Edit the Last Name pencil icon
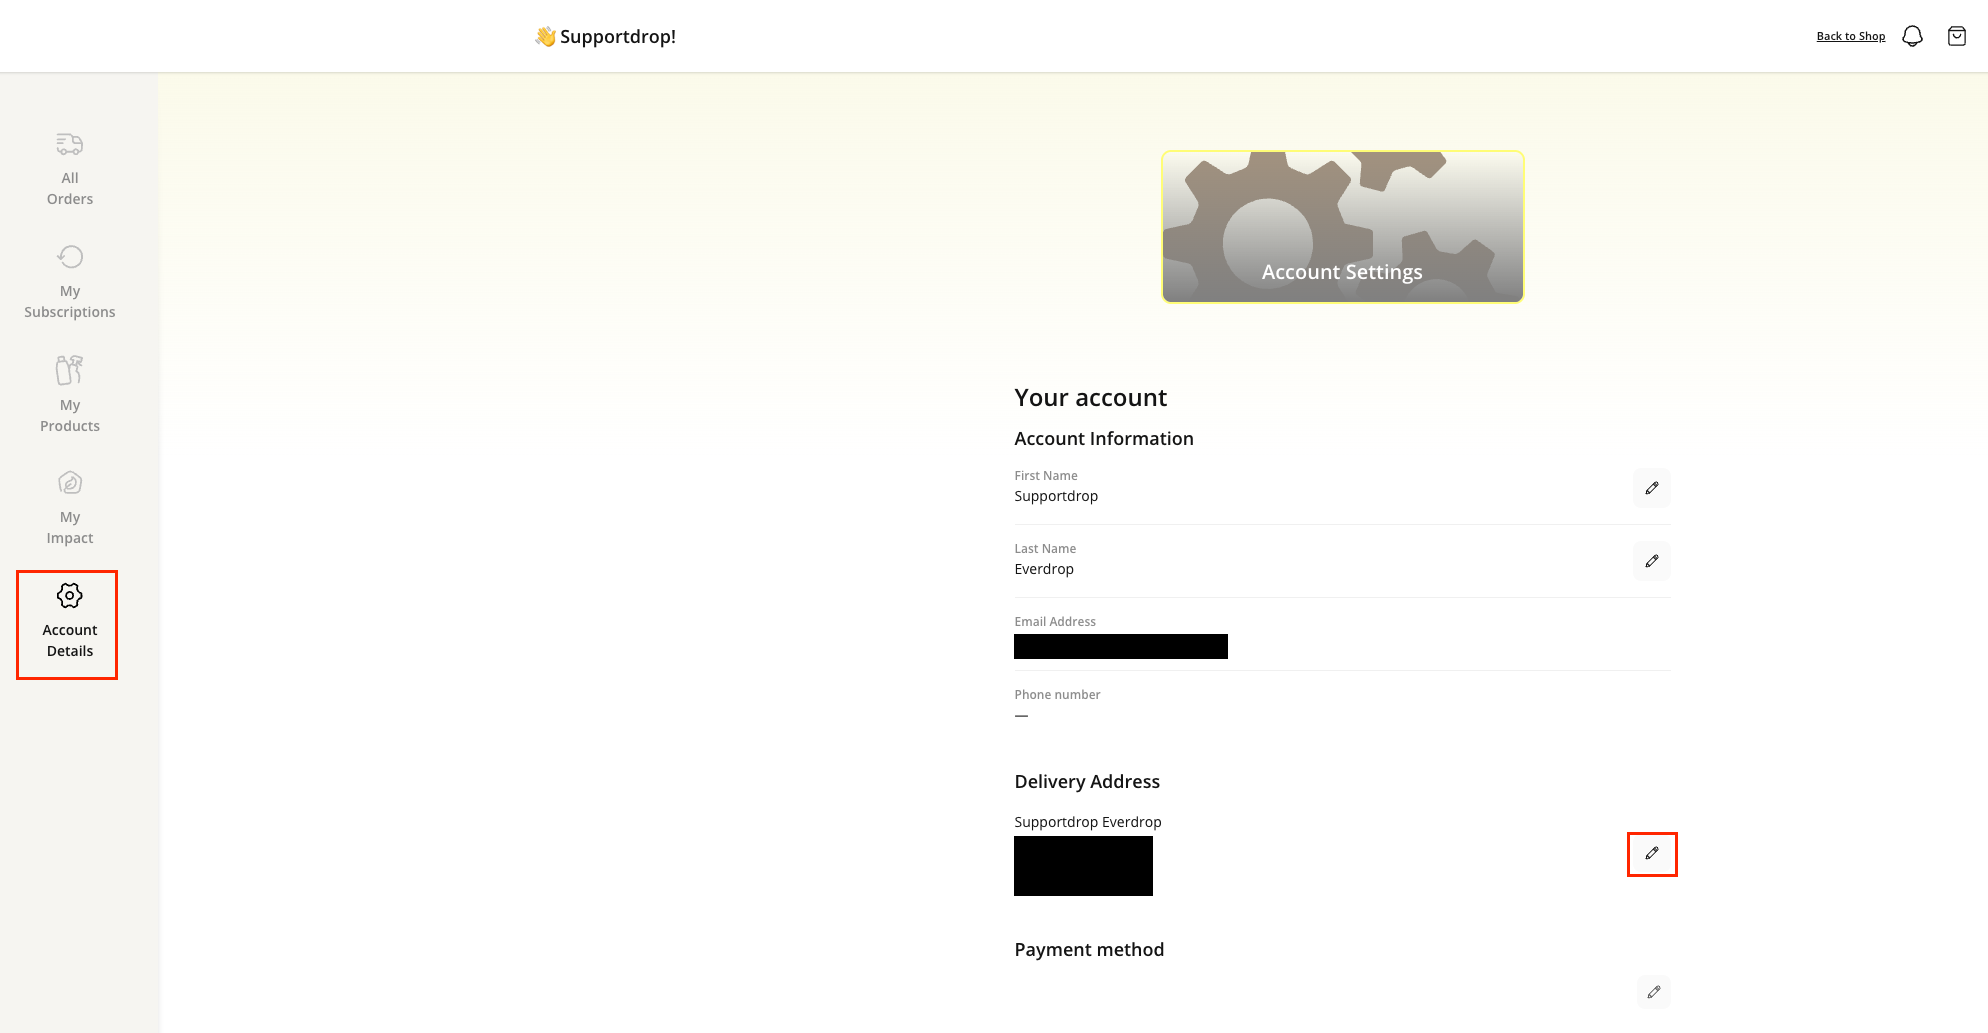The width and height of the screenshot is (1988, 1033). 1652,561
